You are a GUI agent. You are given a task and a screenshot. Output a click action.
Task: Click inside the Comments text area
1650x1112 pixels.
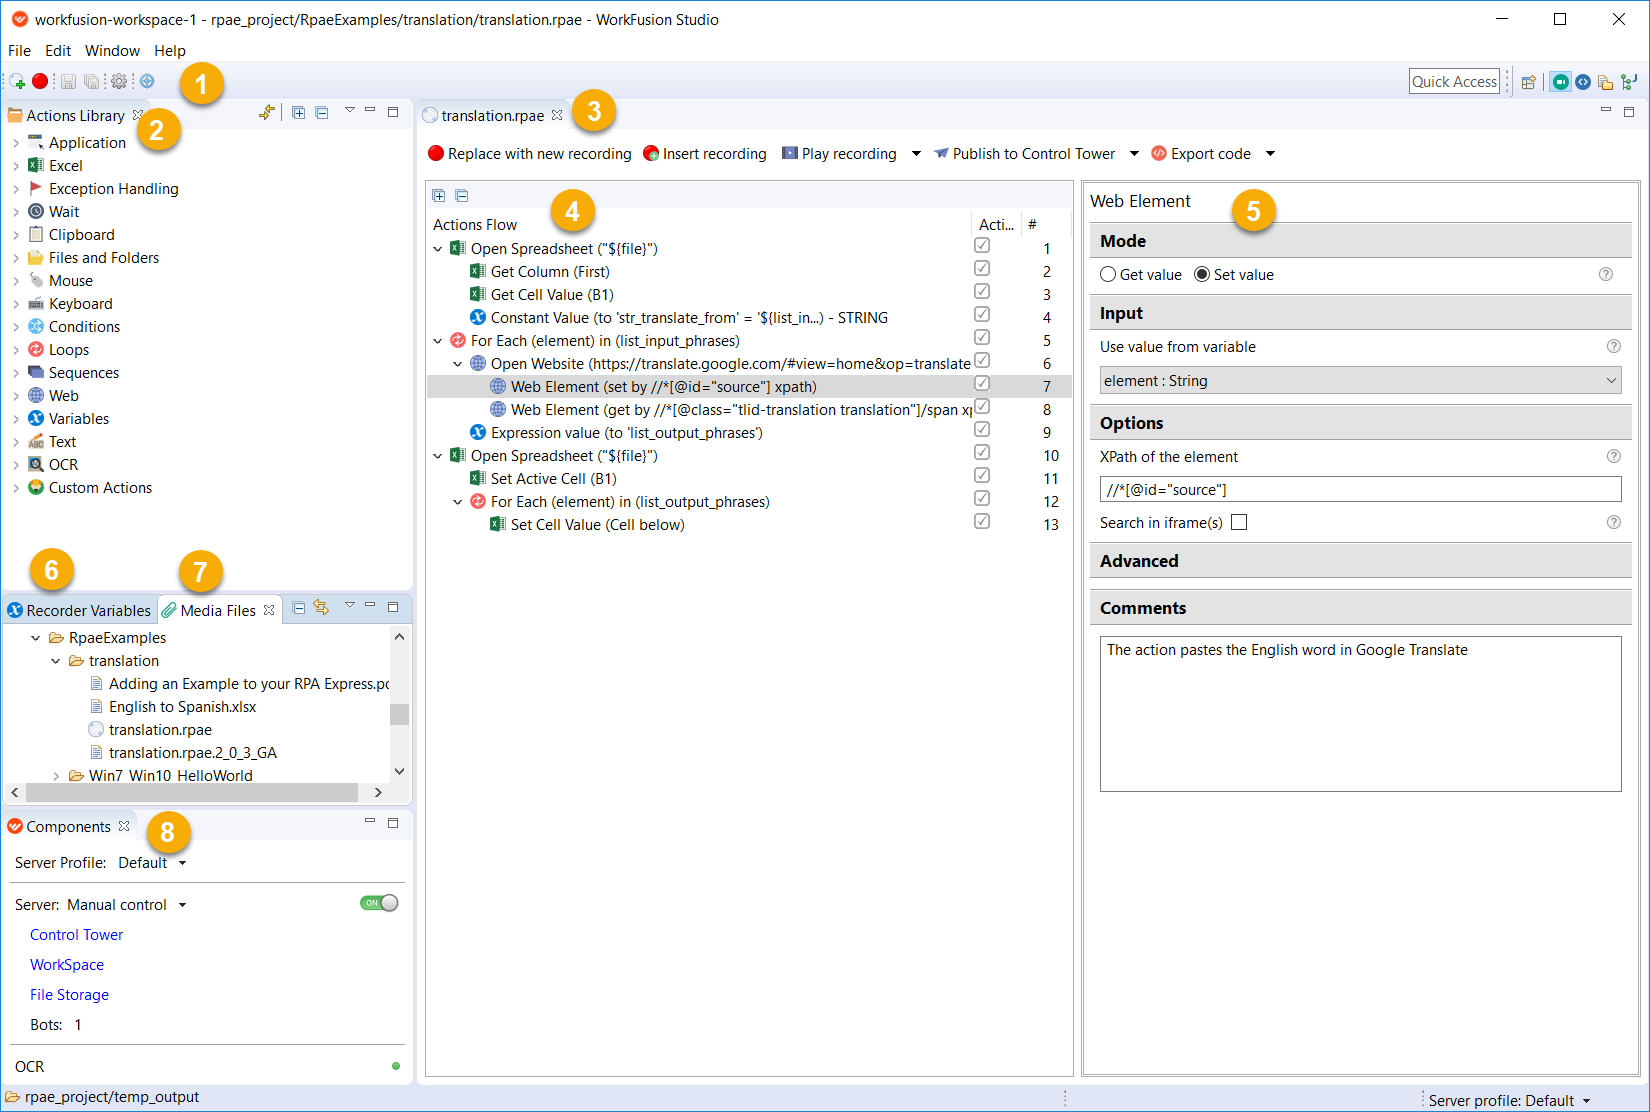pyautogui.click(x=1360, y=714)
